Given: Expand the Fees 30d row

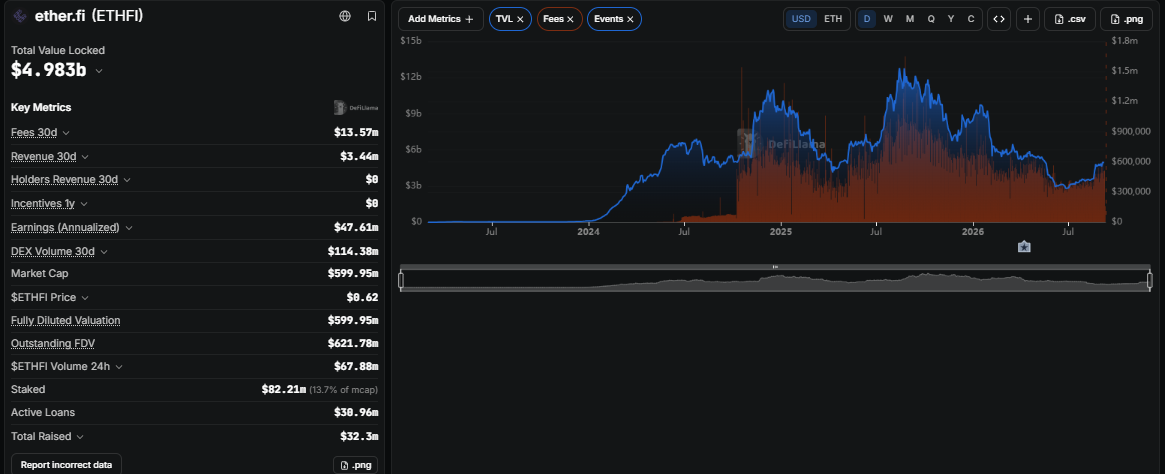Looking at the screenshot, I should coord(66,132).
